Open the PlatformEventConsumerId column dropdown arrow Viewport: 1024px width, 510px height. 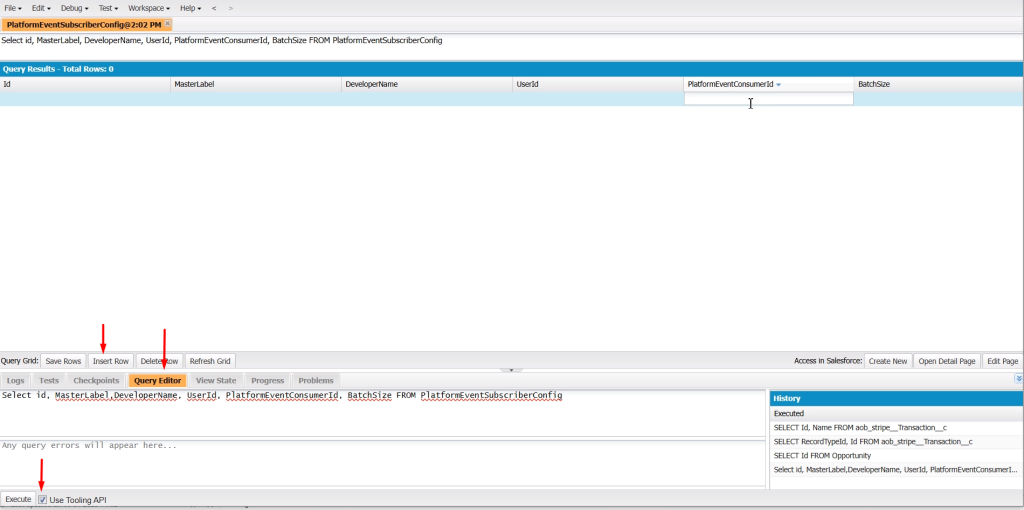tap(778, 85)
